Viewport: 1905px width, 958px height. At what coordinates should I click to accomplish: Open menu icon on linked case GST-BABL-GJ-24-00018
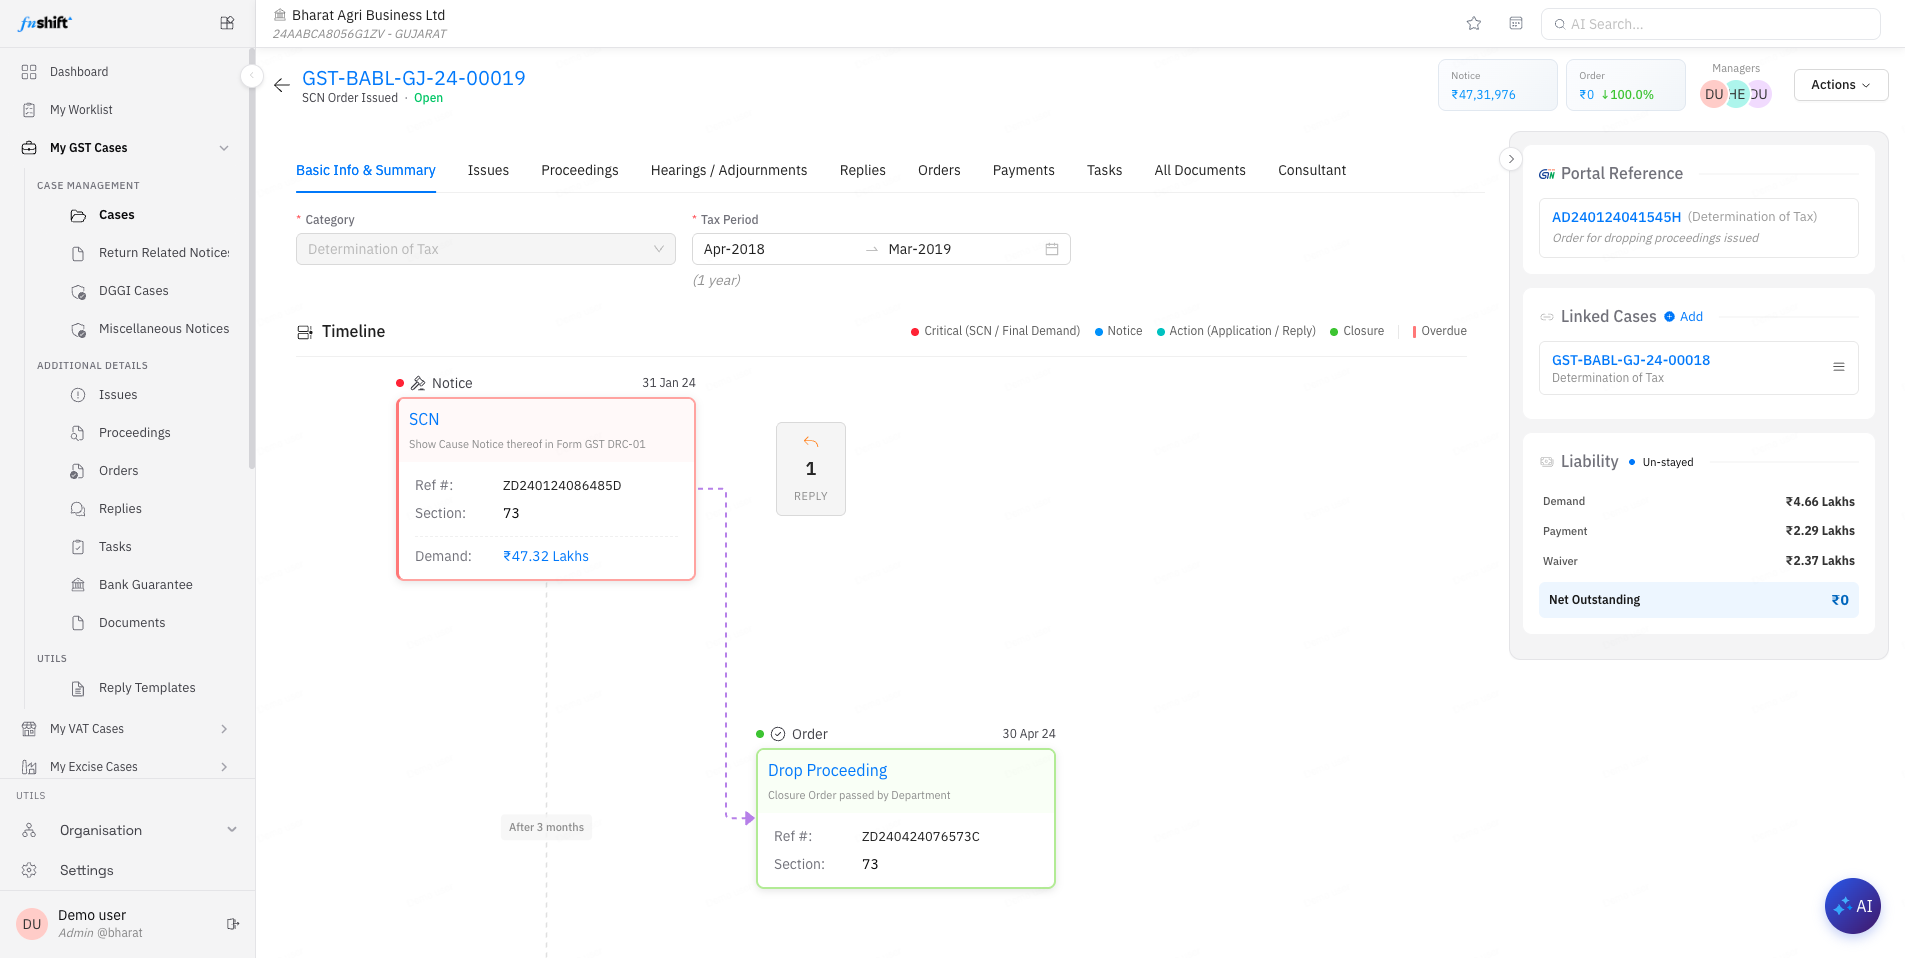pos(1838,367)
